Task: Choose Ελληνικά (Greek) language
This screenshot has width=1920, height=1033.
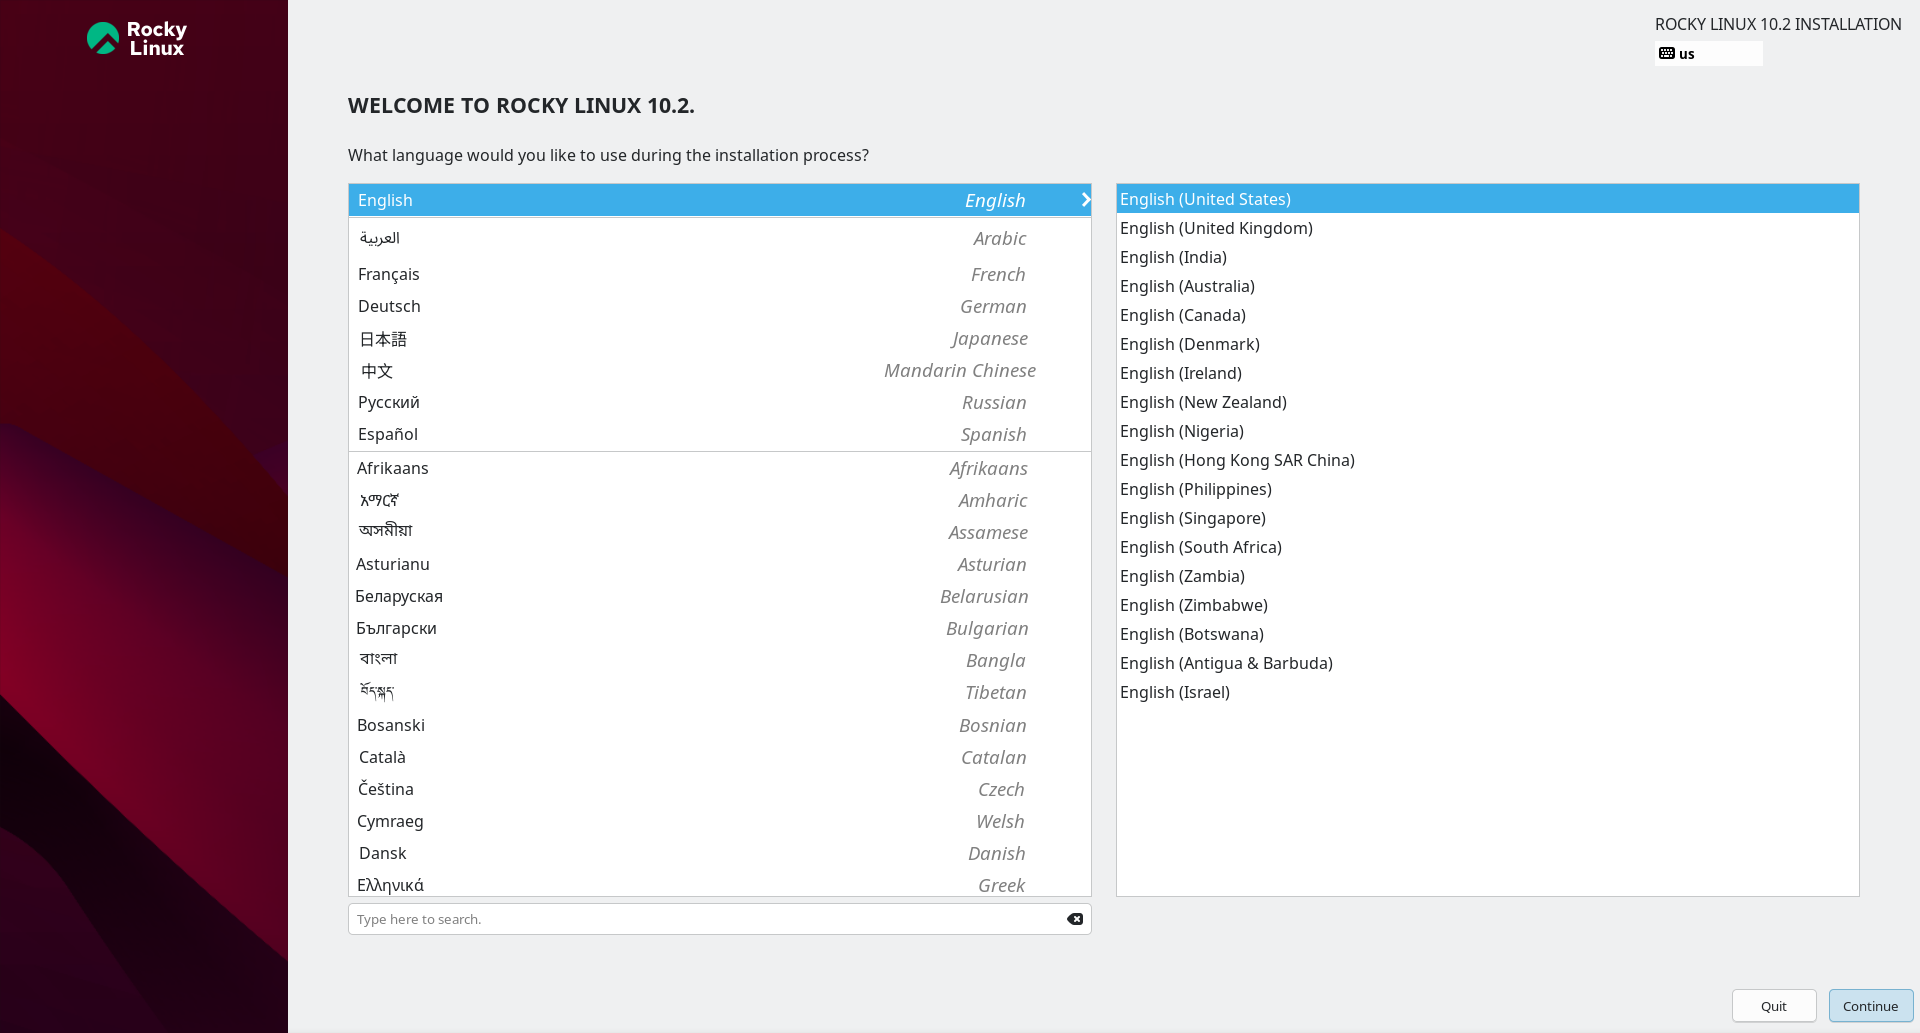Action: pos(720,884)
